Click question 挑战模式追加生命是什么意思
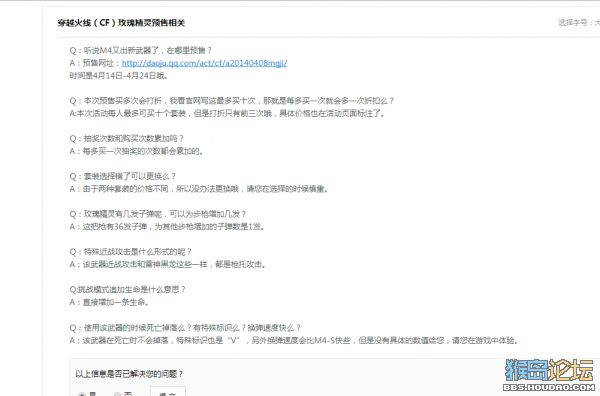Screen dimensions: 600x396 (127, 290)
